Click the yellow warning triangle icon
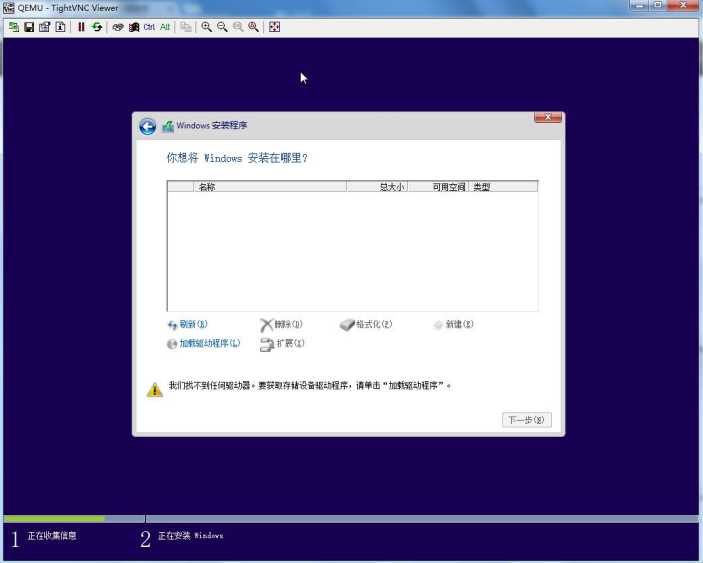This screenshot has height=563, width=703. 155,390
